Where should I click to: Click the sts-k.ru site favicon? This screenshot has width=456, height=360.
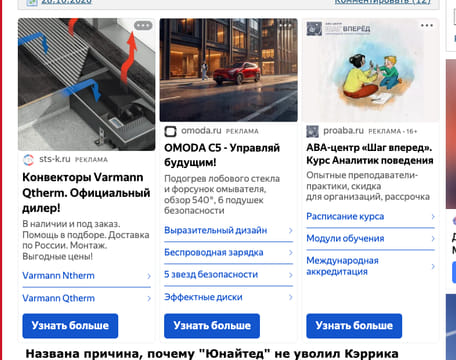coord(28,160)
